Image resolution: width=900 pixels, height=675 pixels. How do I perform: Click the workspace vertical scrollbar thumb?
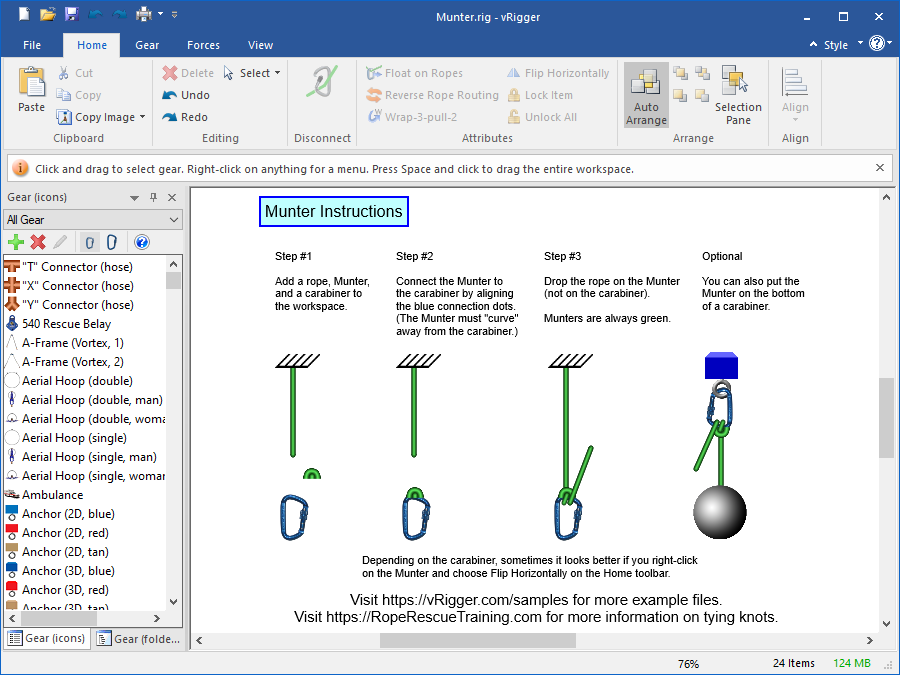pyautogui.click(x=886, y=417)
